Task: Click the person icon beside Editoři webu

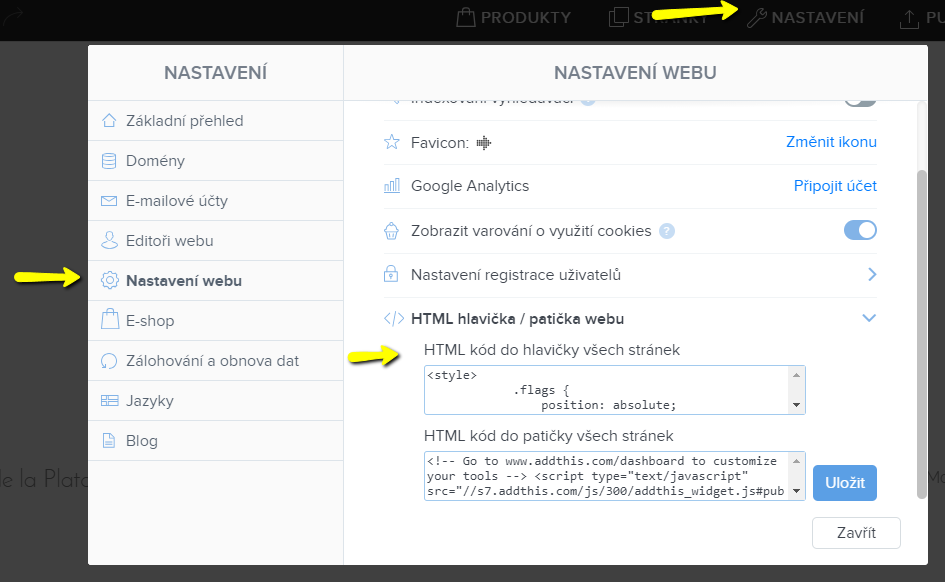Action: pos(109,240)
